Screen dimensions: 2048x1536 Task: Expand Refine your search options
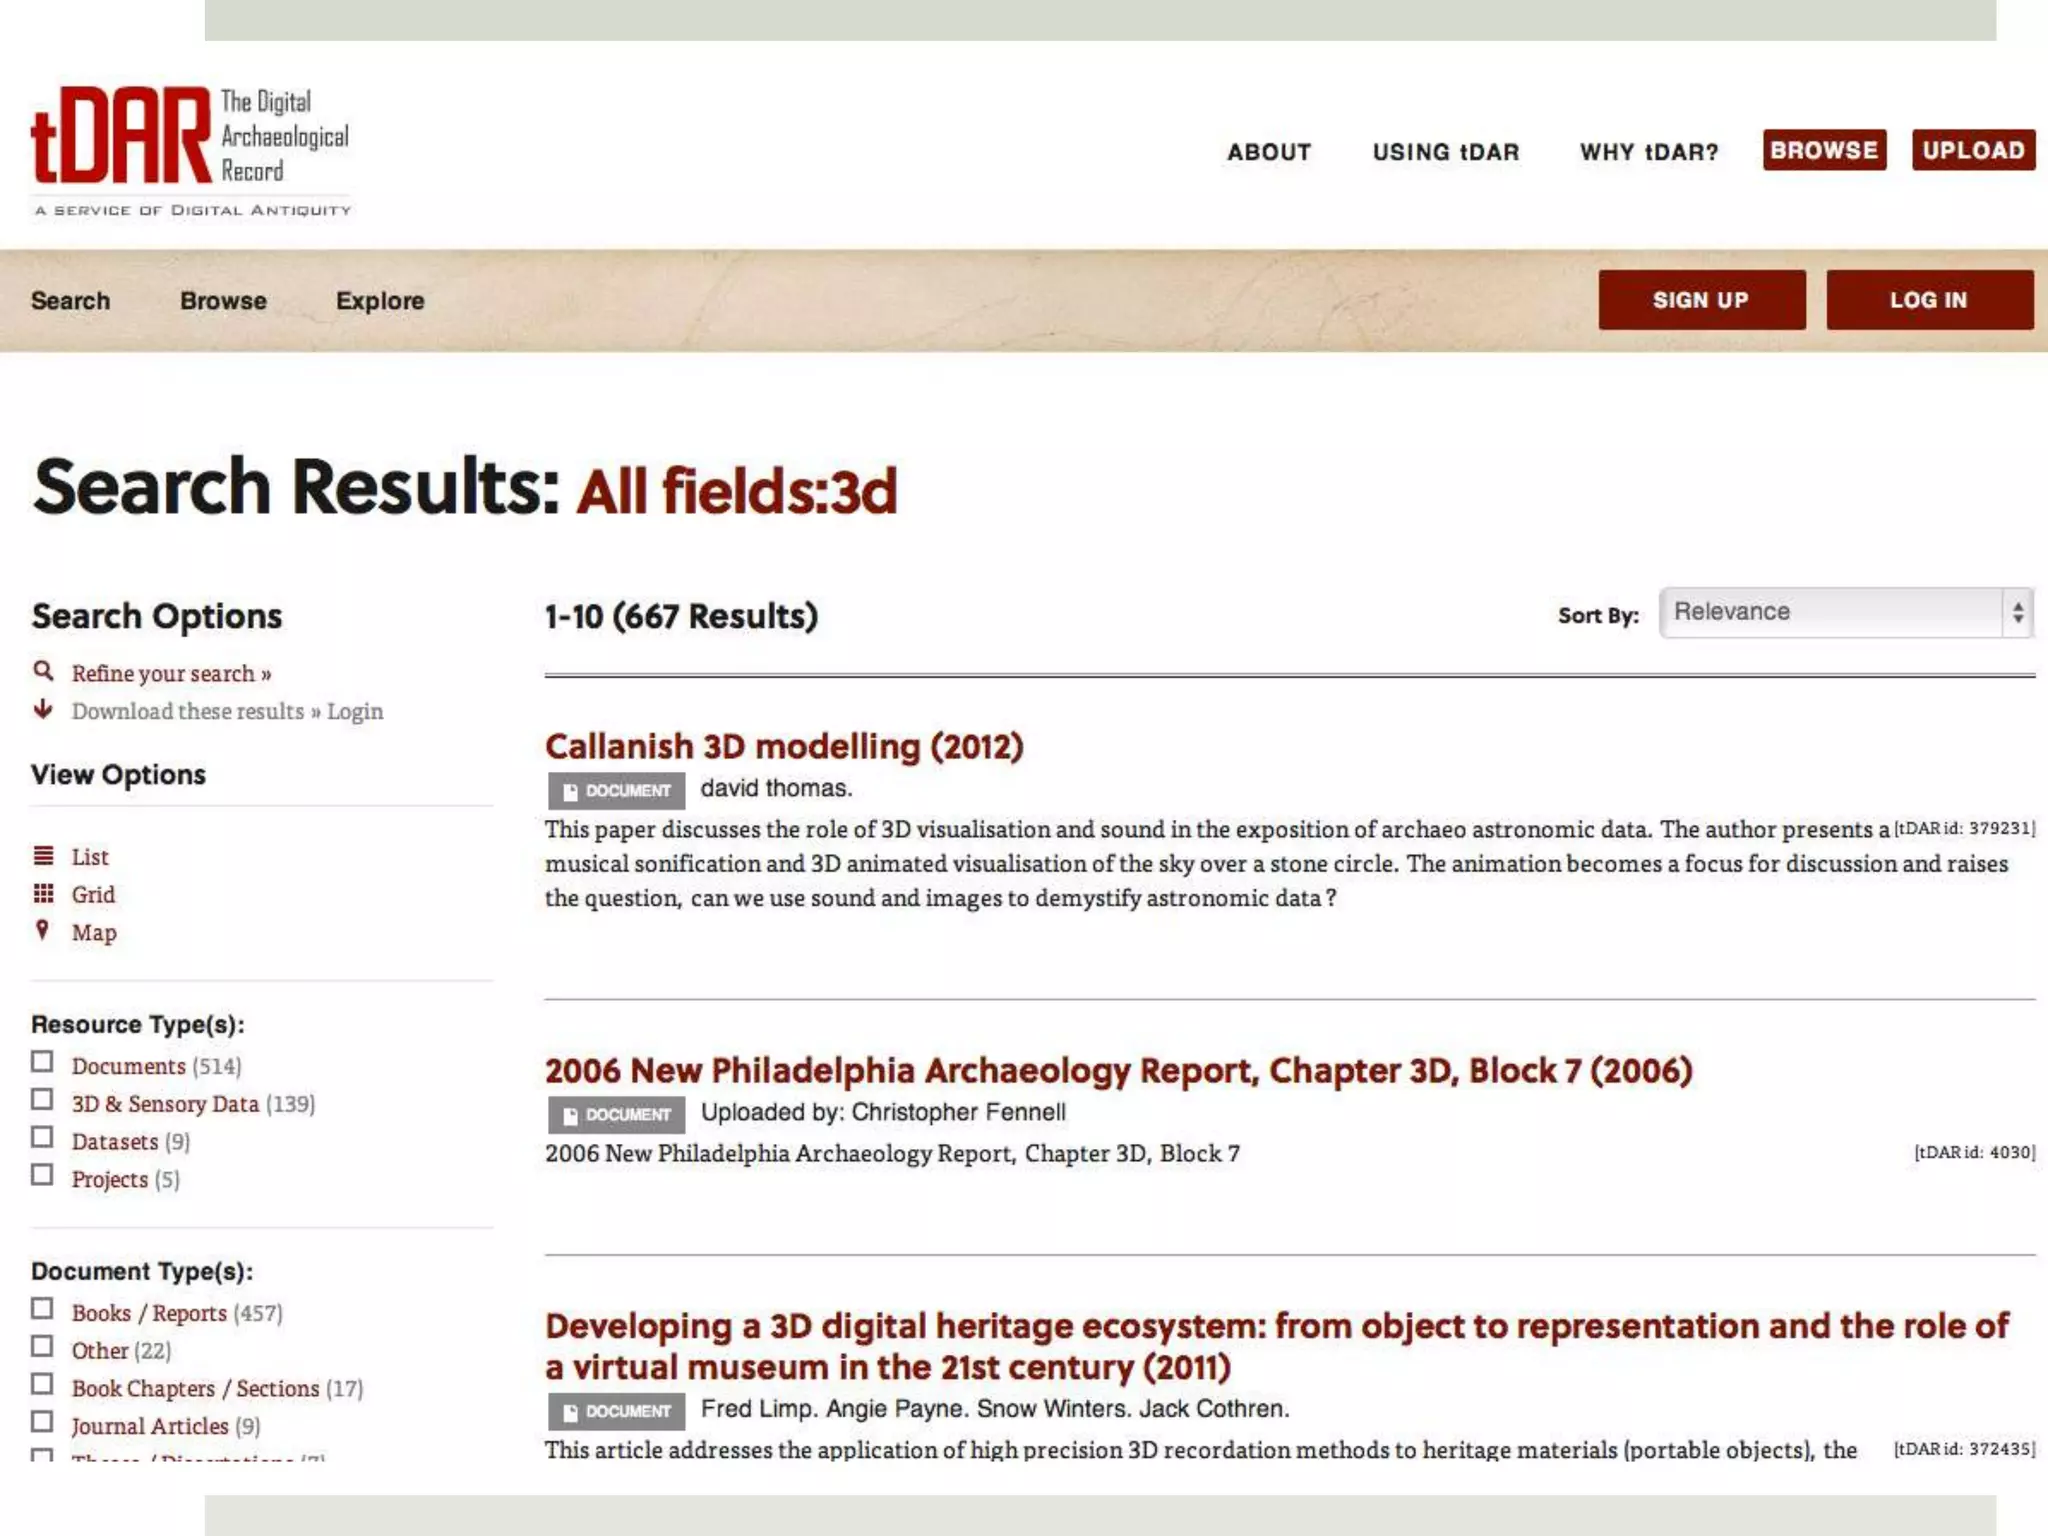(x=171, y=674)
